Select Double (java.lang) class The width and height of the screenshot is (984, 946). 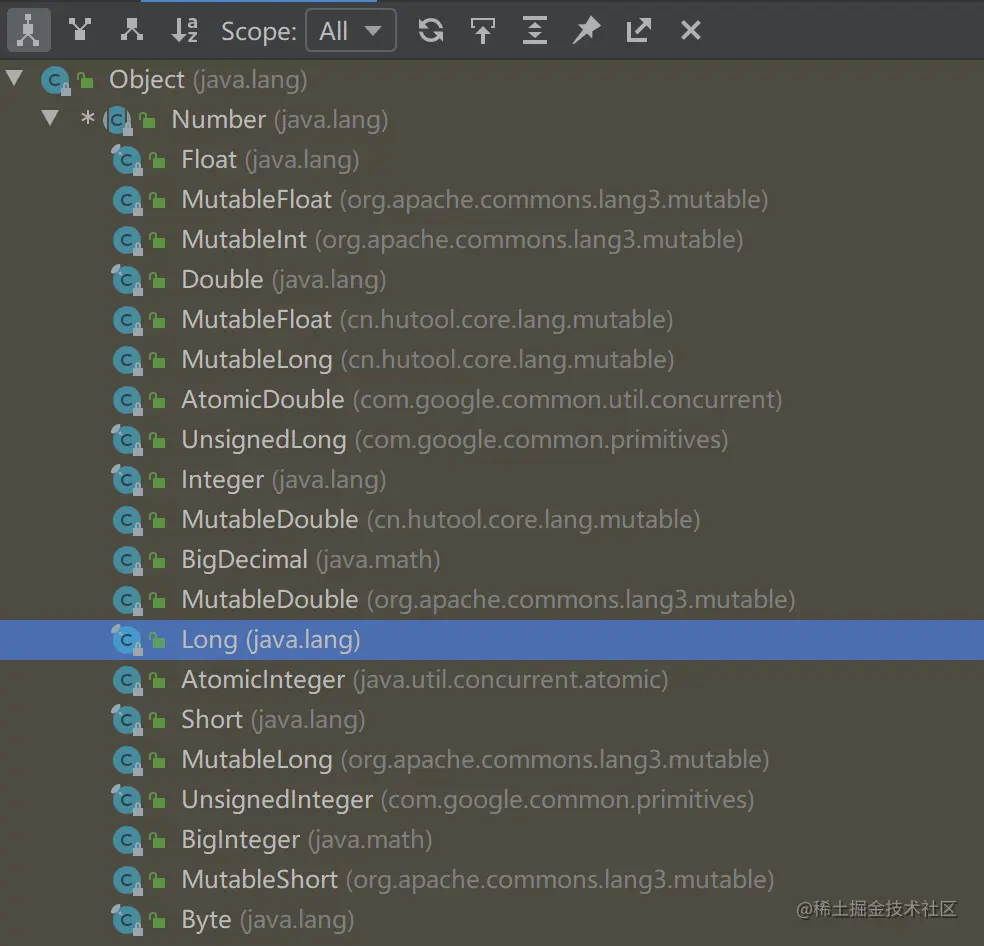tap(492, 279)
